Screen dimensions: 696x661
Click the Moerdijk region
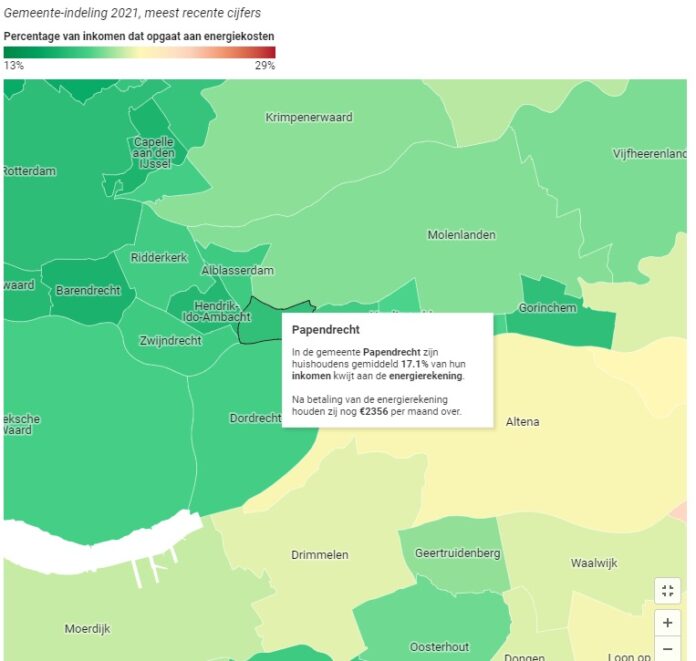(87, 628)
